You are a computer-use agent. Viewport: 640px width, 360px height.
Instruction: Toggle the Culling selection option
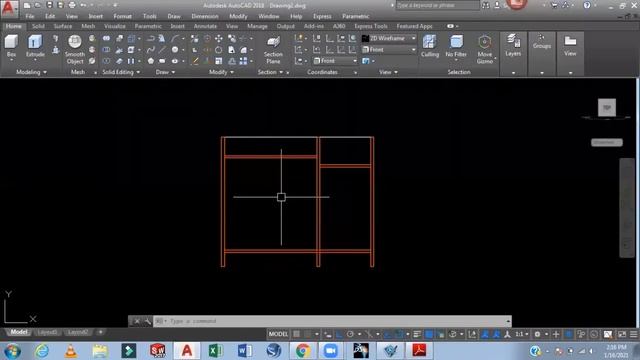[430, 46]
